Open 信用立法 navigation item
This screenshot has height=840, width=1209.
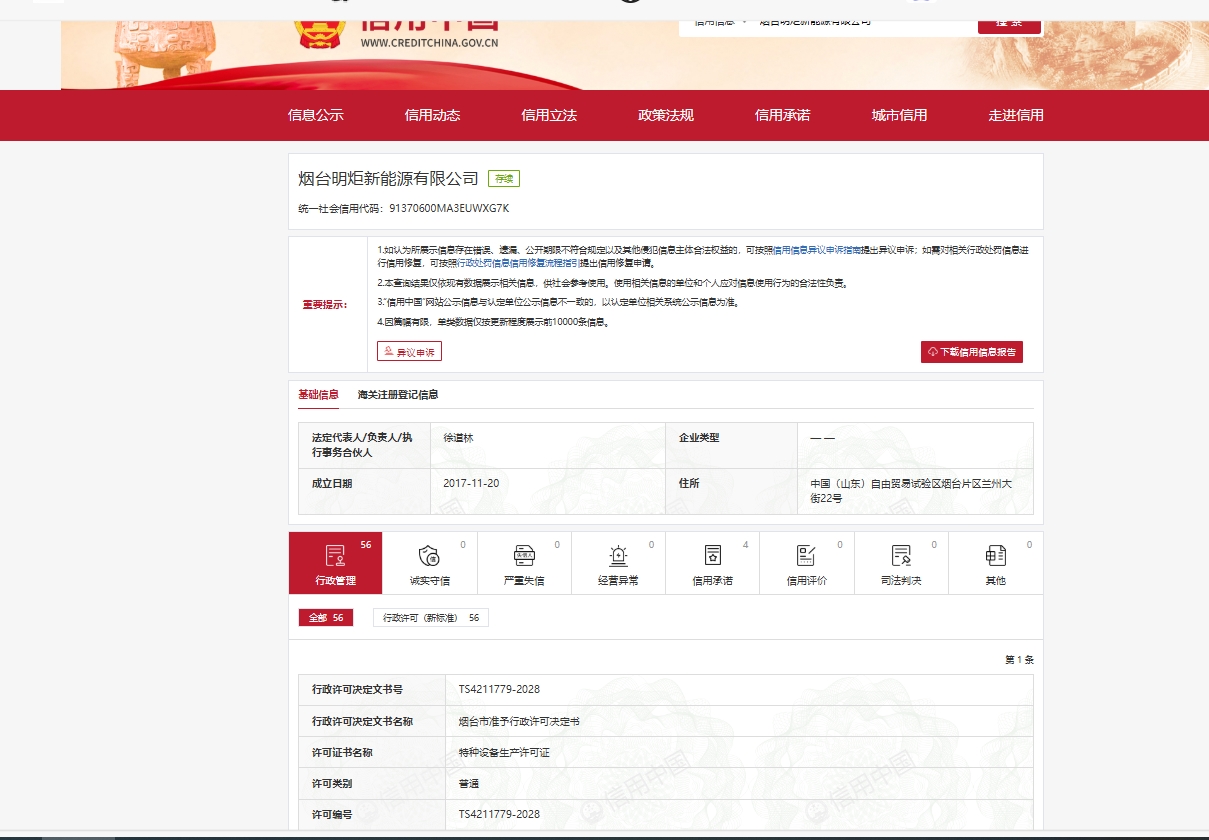pyautogui.click(x=549, y=115)
